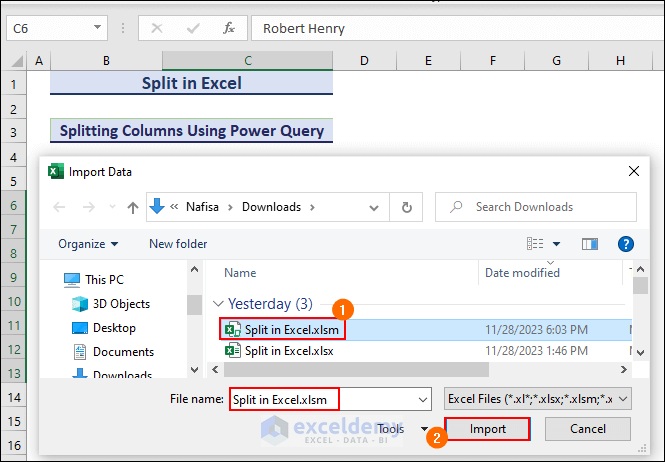Refresh the Downloads folder listing
Viewport: 665px width, 462px height.
[x=406, y=207]
